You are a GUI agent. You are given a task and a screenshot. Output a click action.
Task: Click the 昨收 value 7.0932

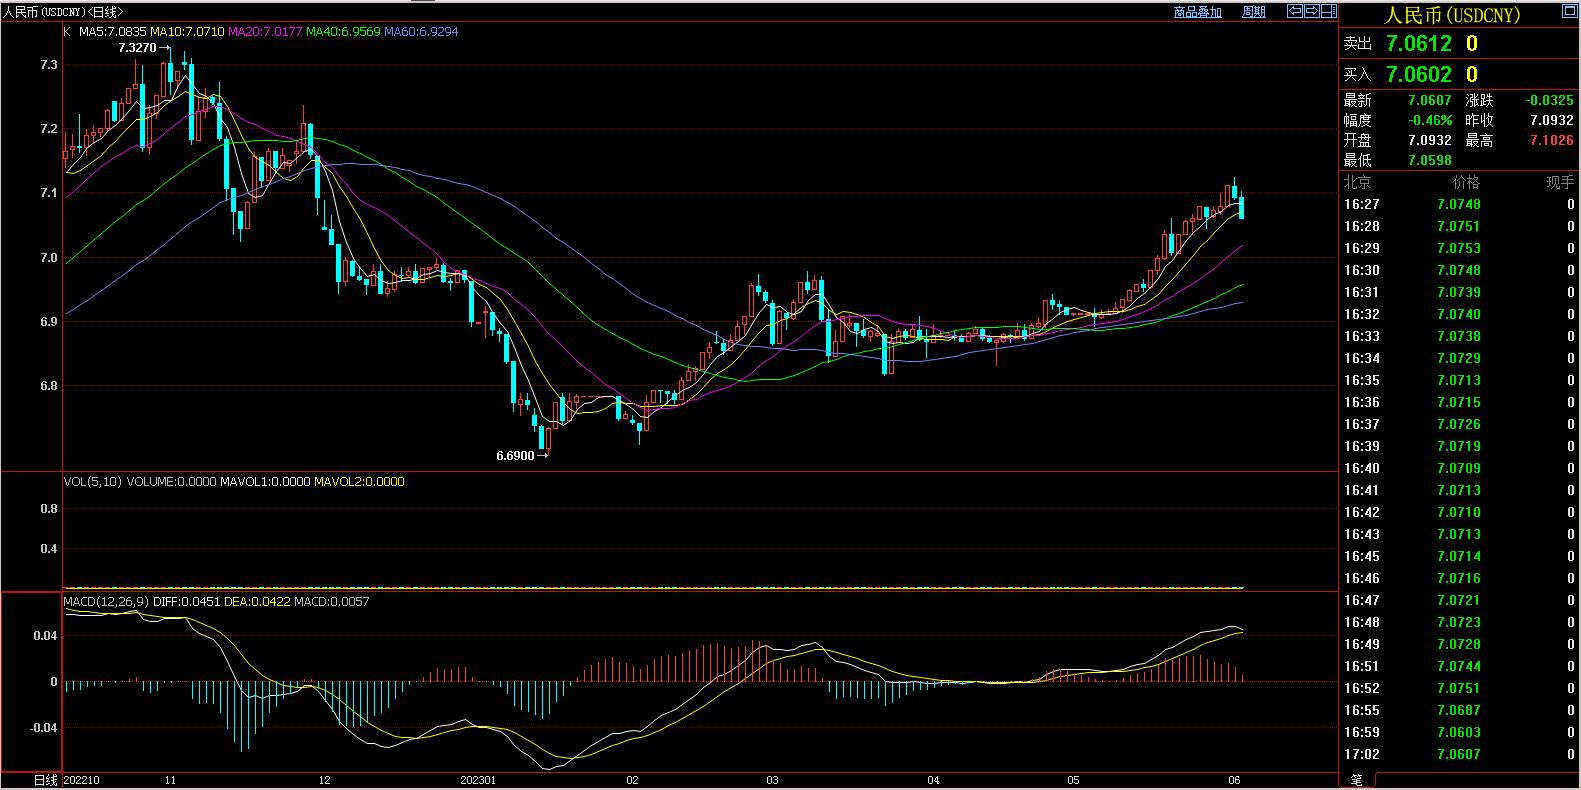1551,120
